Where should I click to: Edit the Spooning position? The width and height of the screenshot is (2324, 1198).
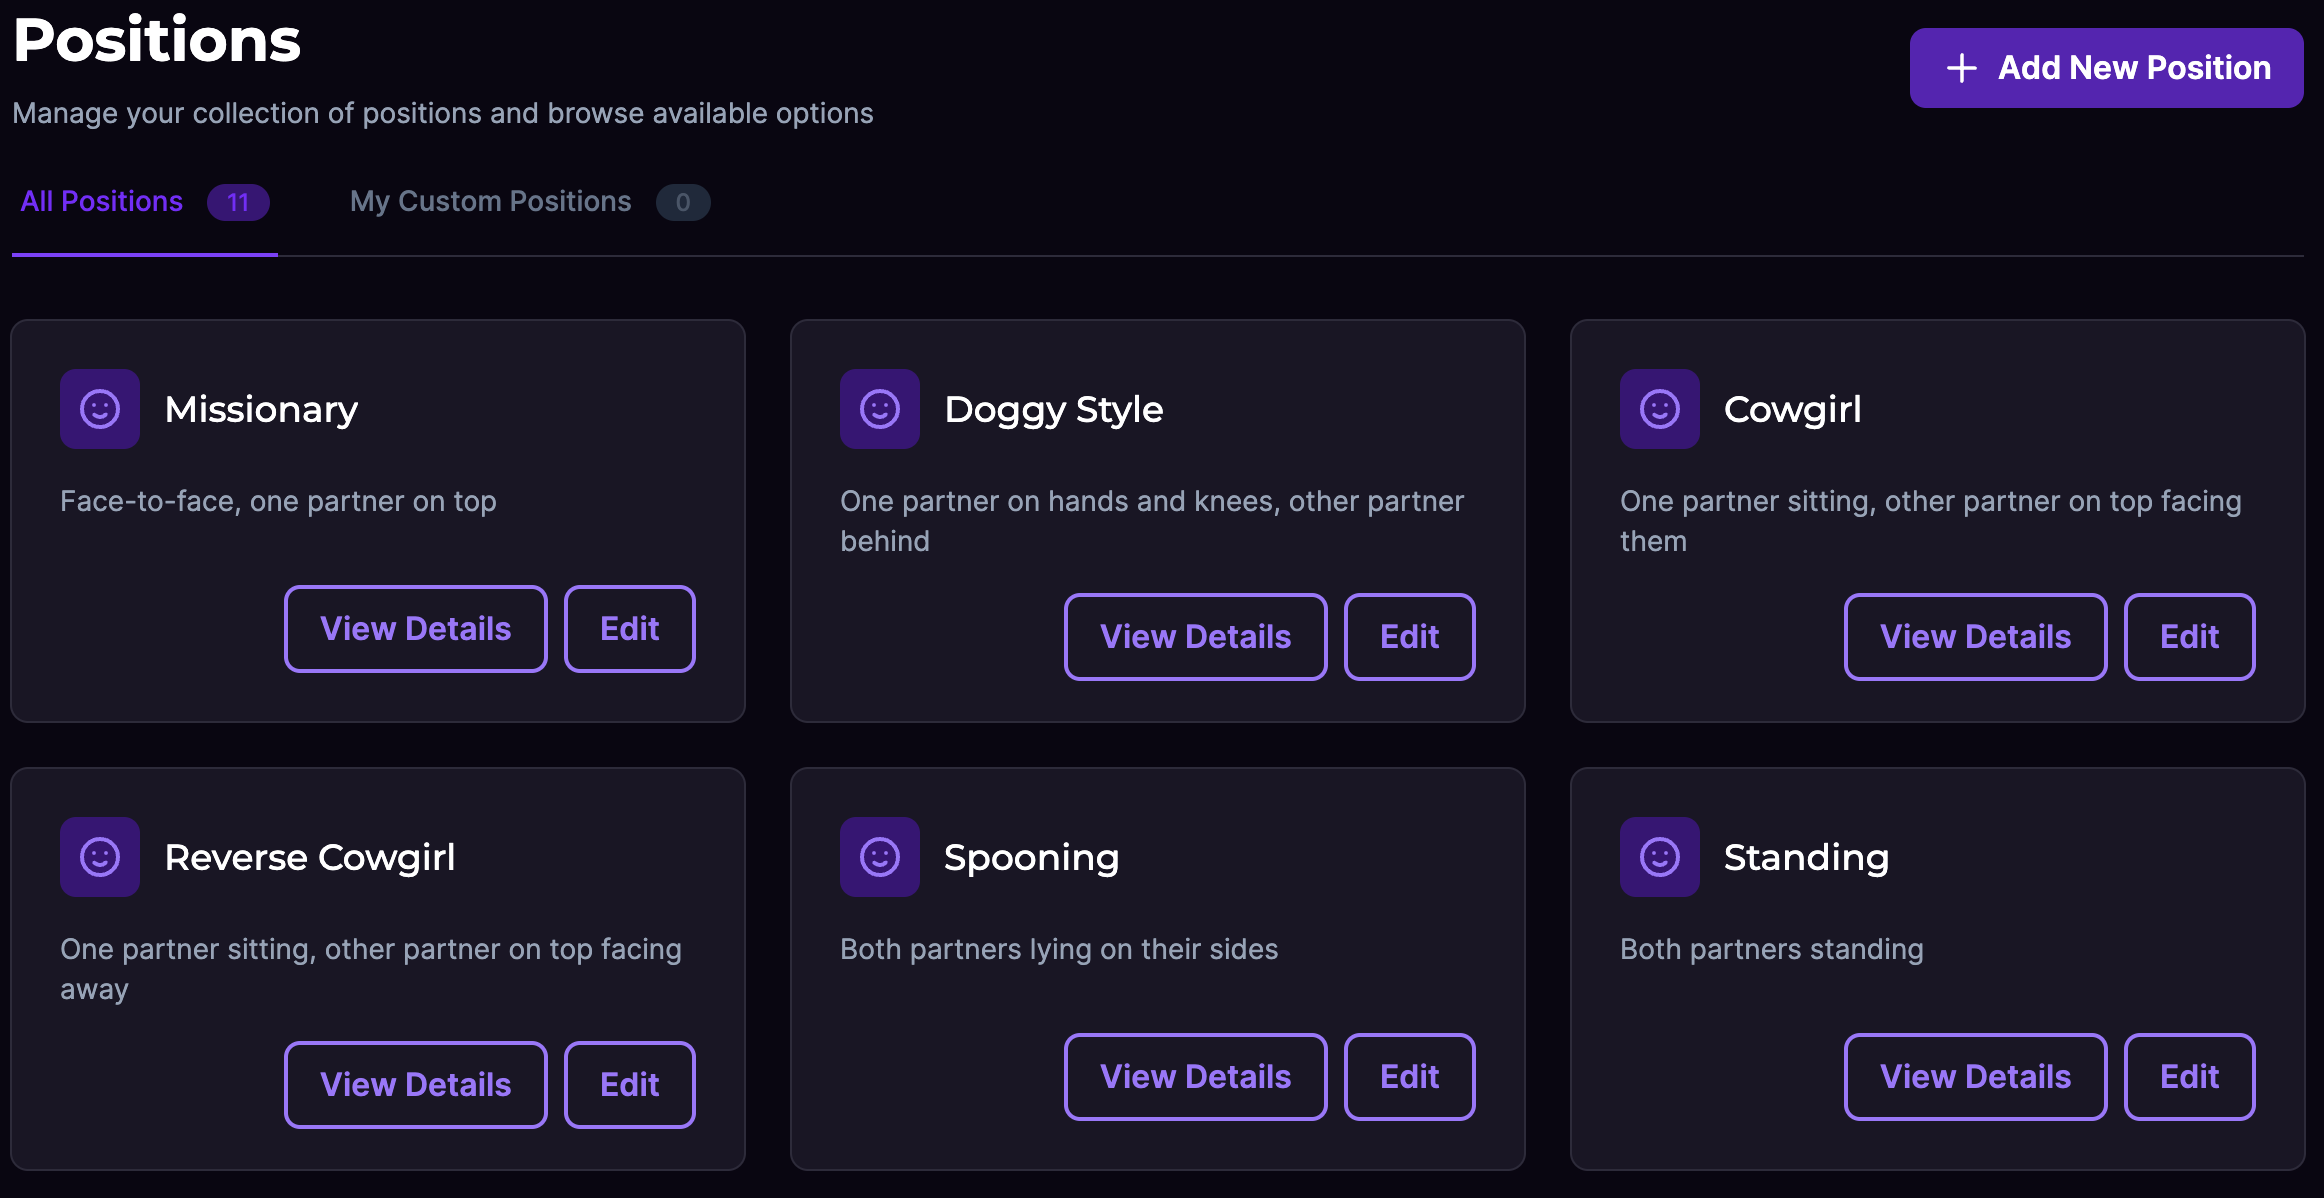(x=1410, y=1077)
